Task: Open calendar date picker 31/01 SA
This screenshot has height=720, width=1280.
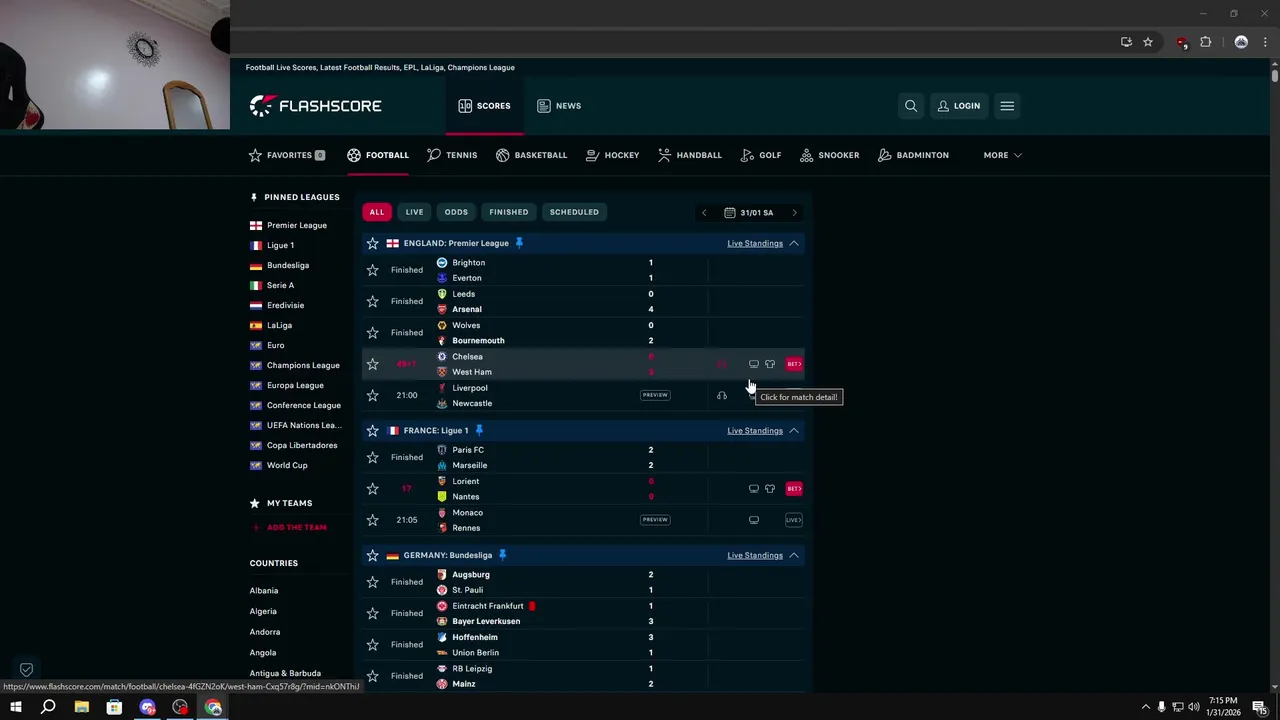Action: [x=749, y=212]
